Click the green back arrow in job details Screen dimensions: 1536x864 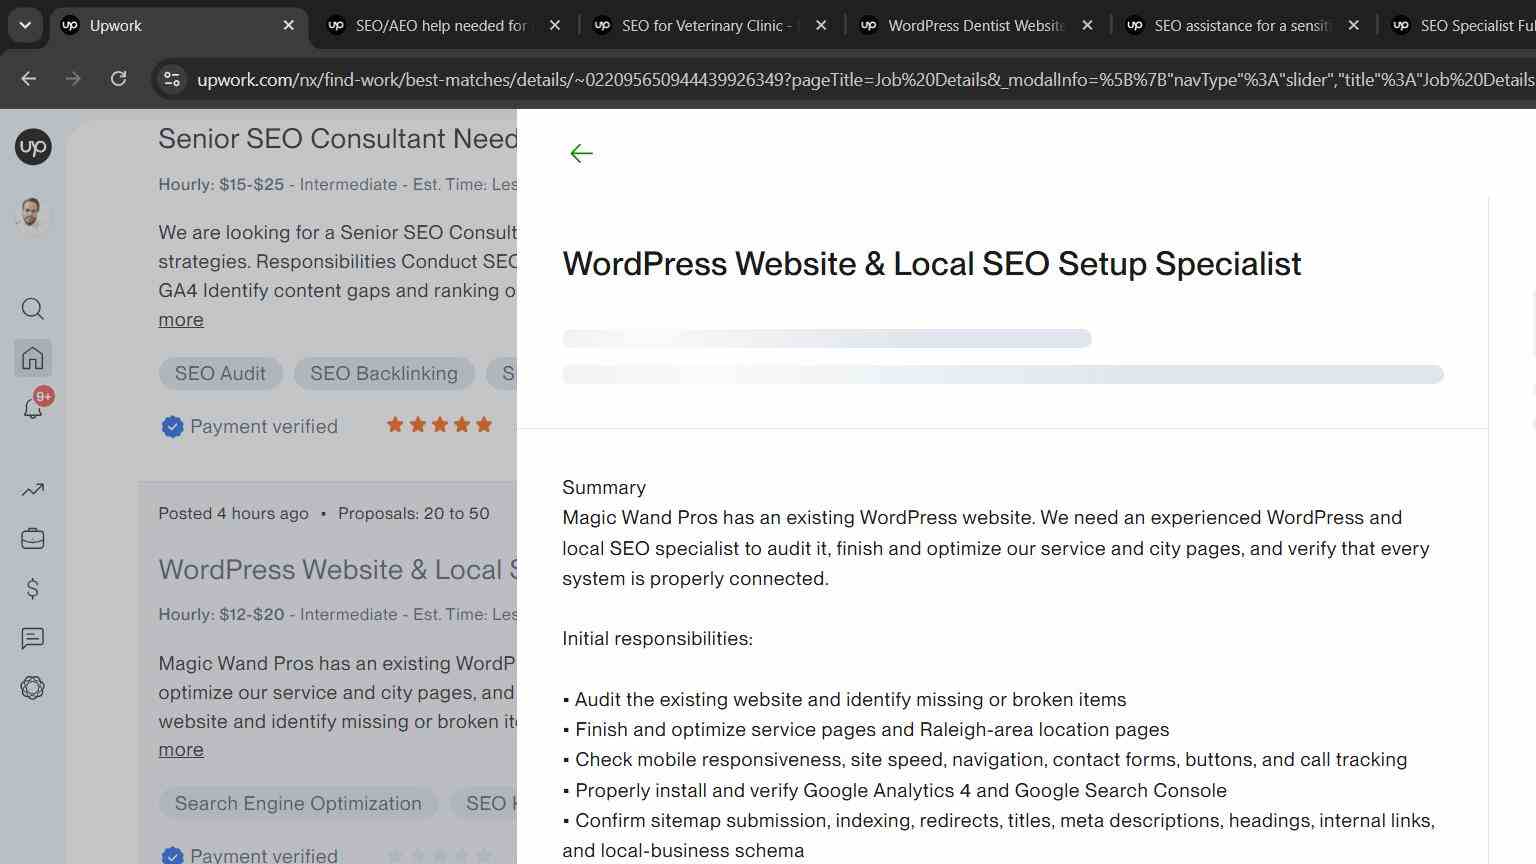click(x=581, y=153)
